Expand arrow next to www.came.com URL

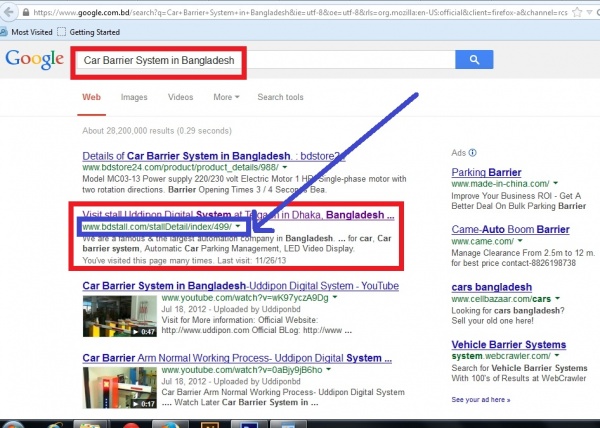(x=520, y=241)
